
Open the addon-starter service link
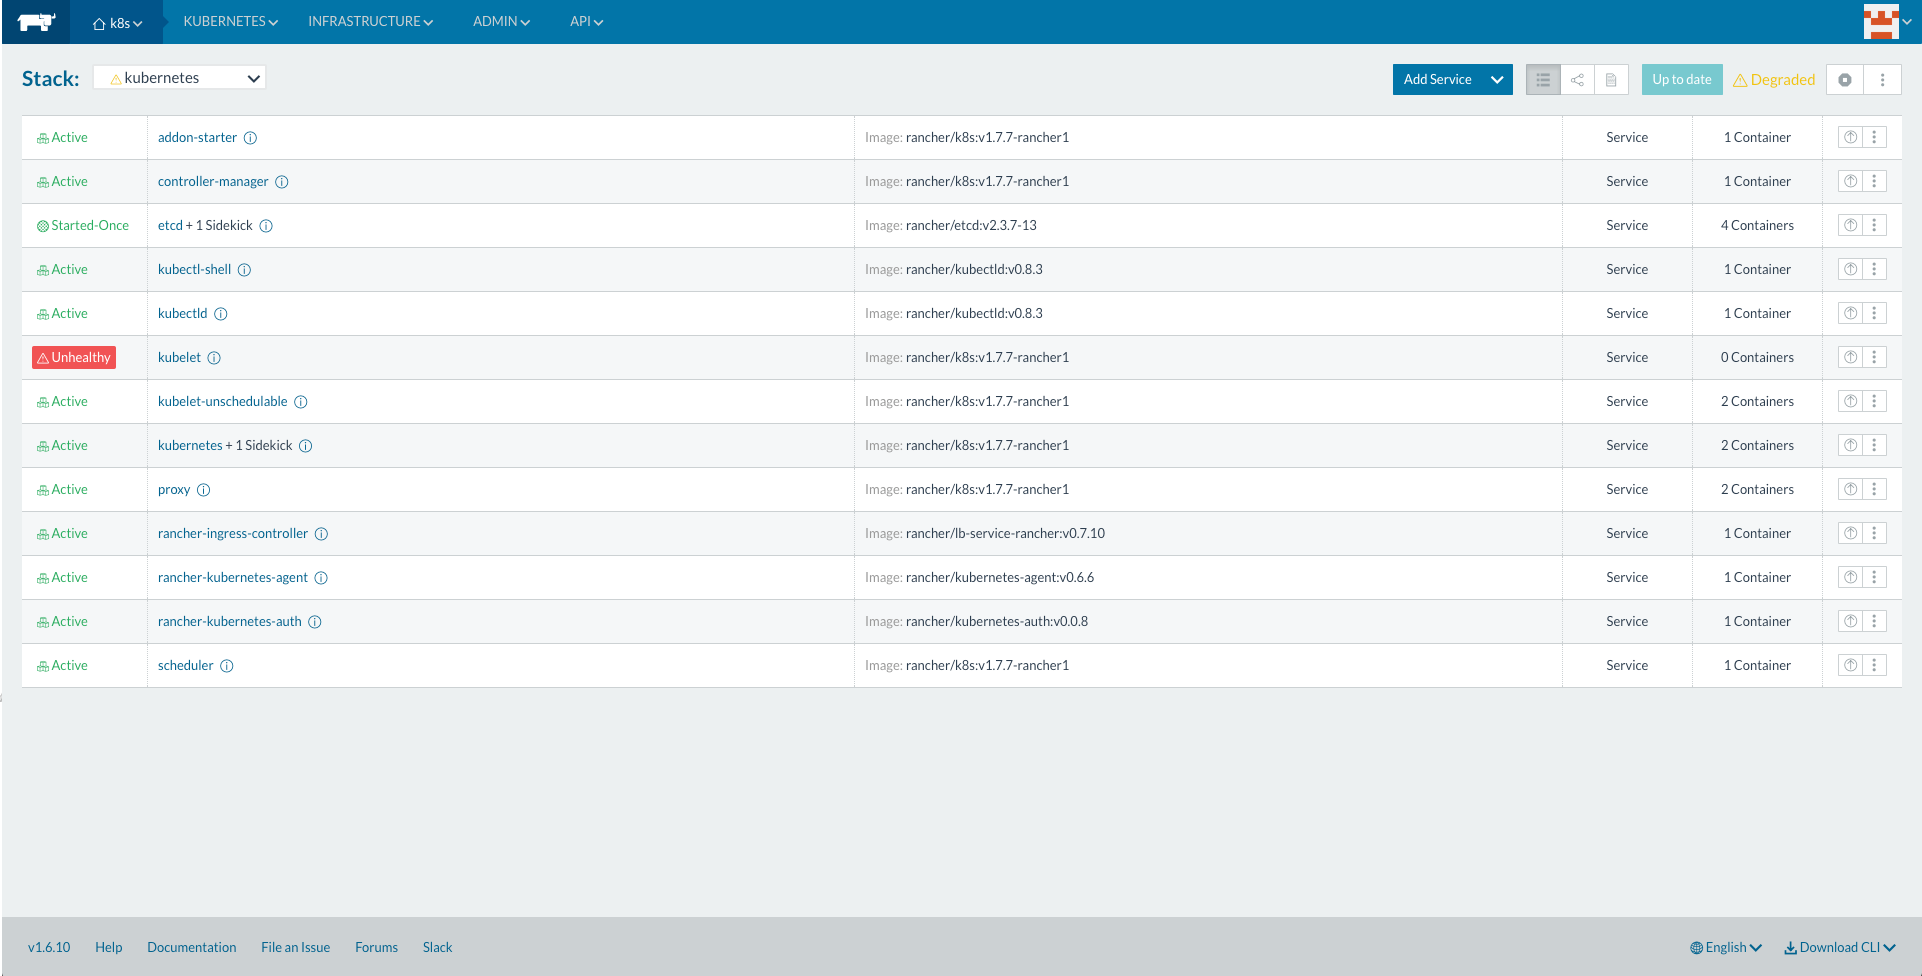(198, 138)
